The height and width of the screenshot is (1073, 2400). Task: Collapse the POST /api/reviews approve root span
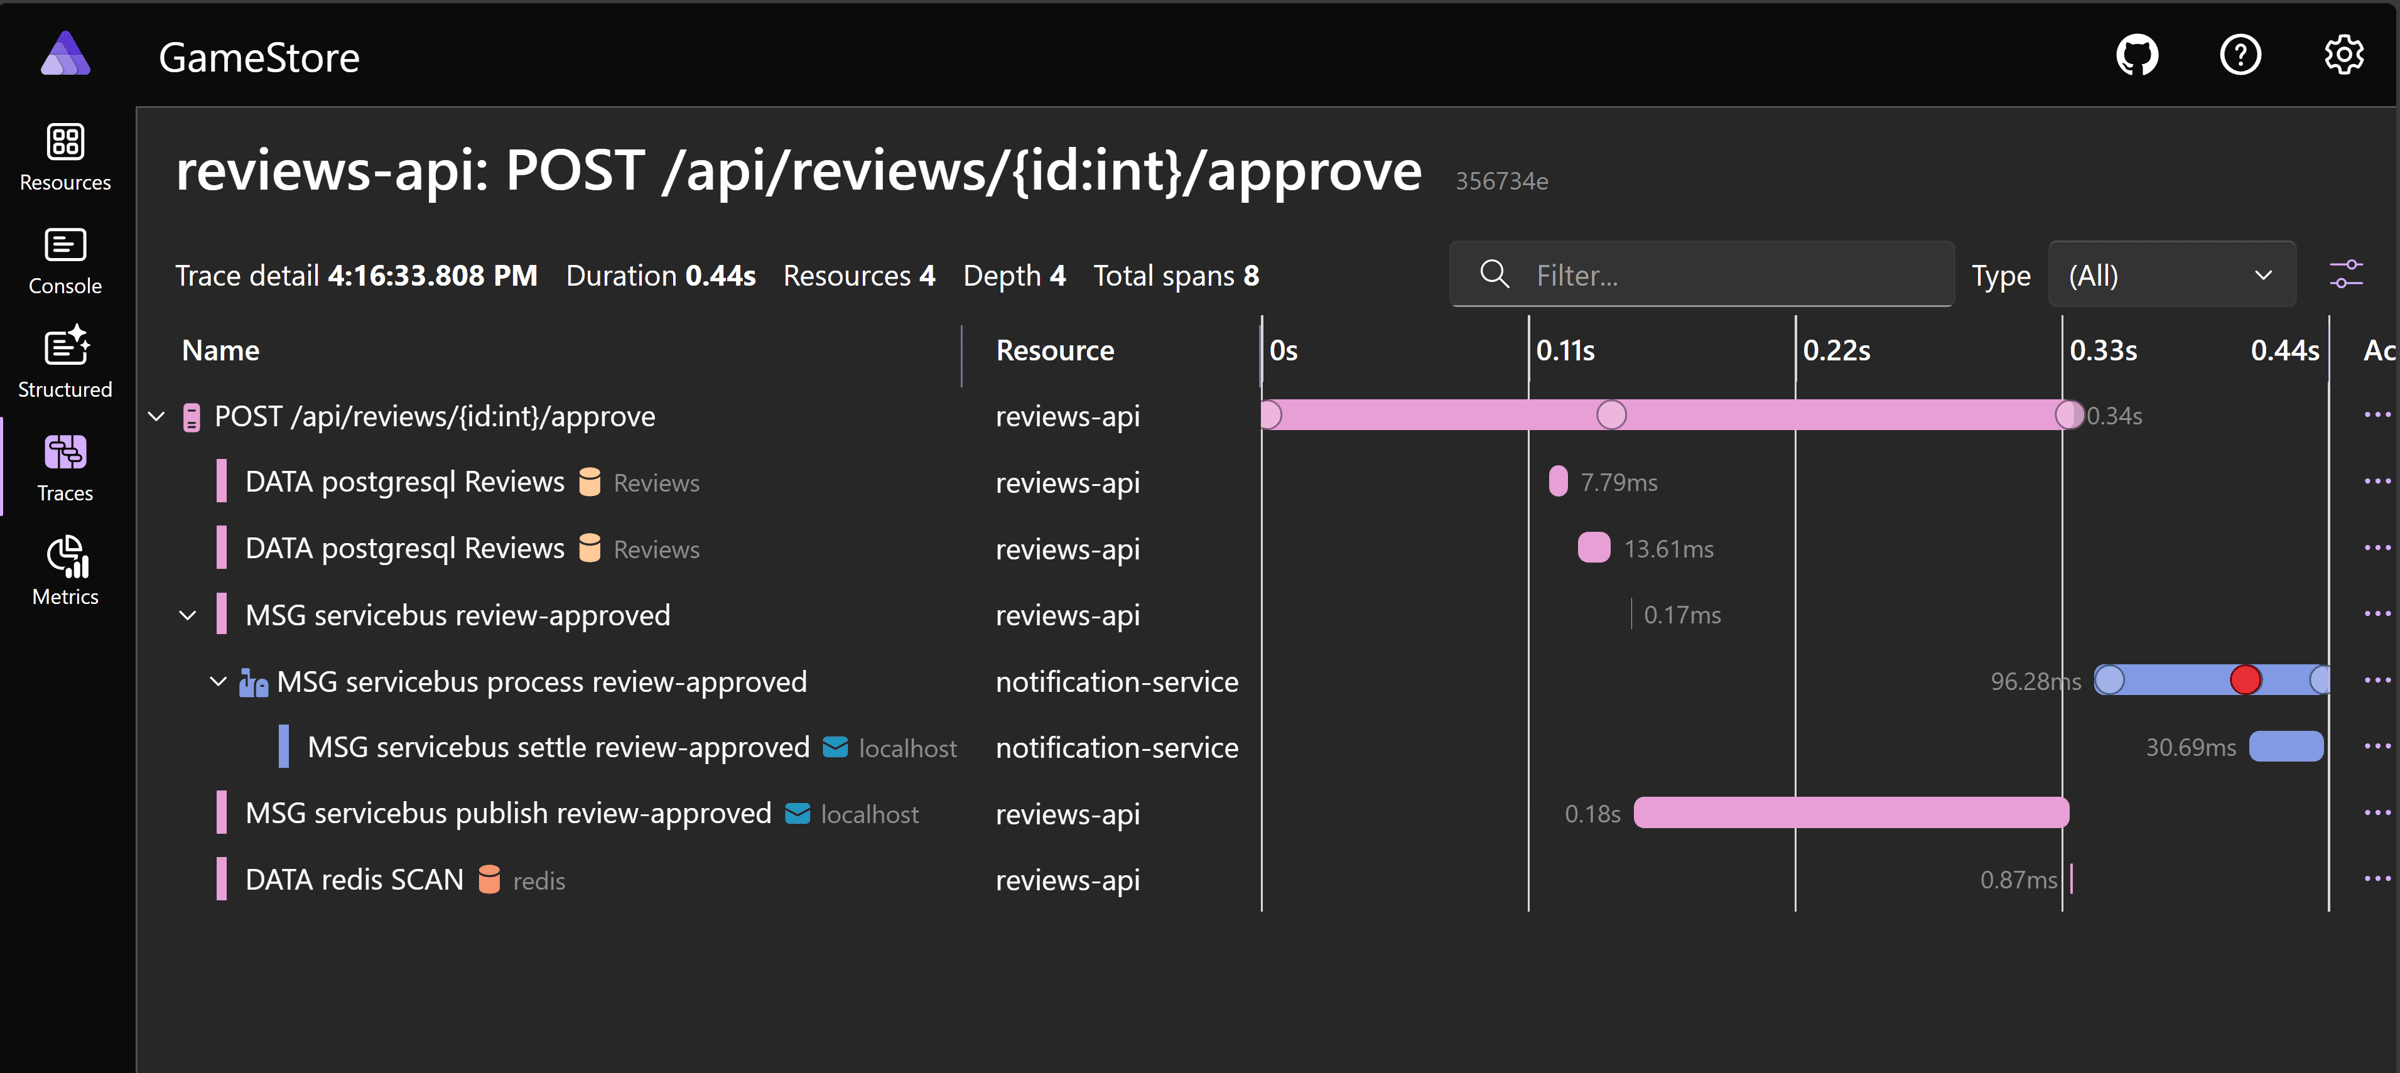pos(157,416)
